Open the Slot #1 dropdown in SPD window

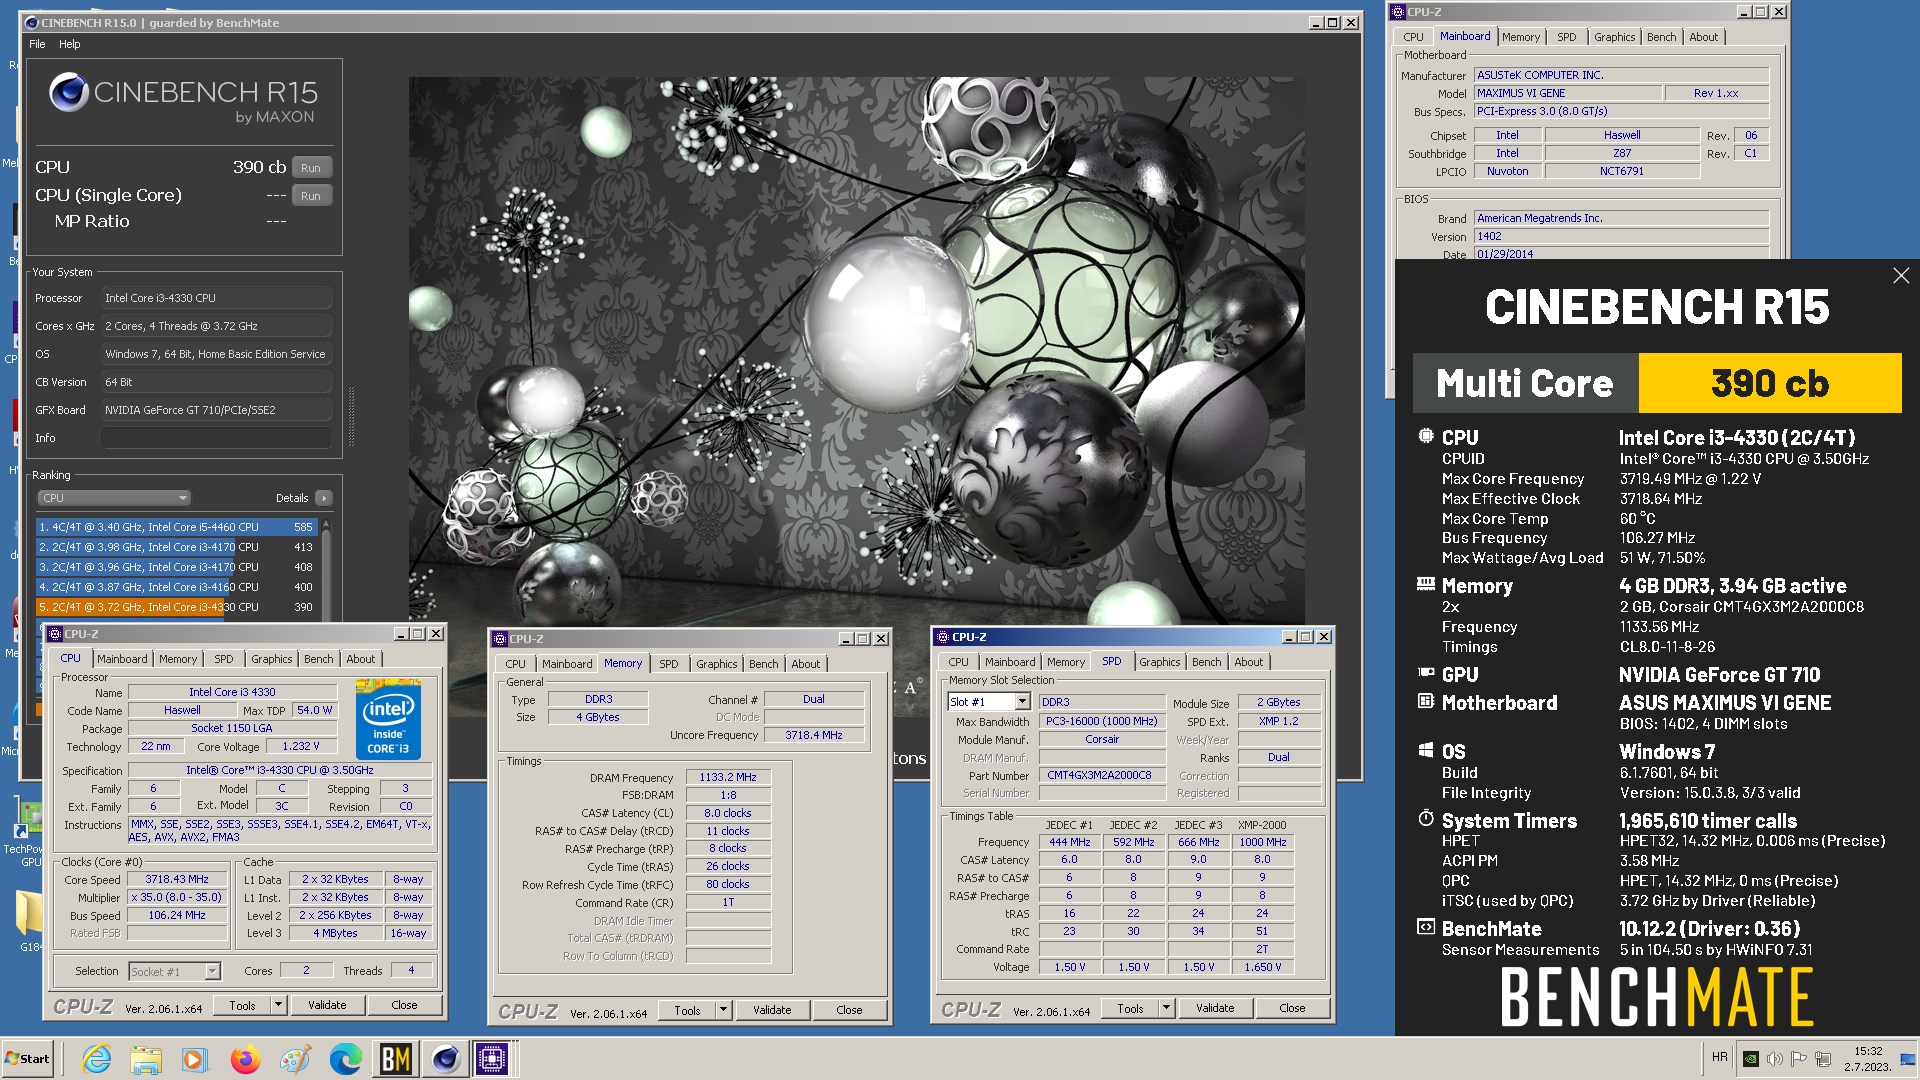(x=988, y=702)
